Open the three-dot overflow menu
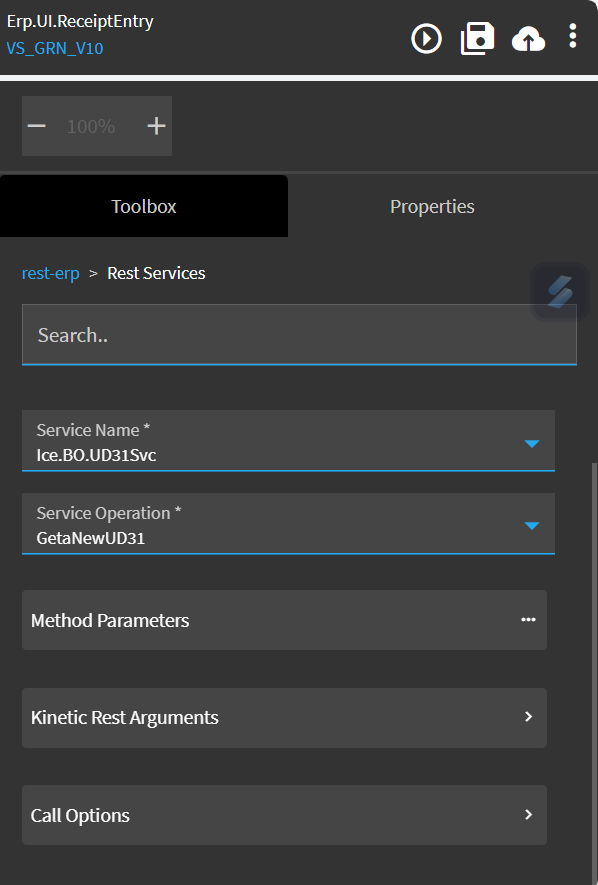 point(573,36)
